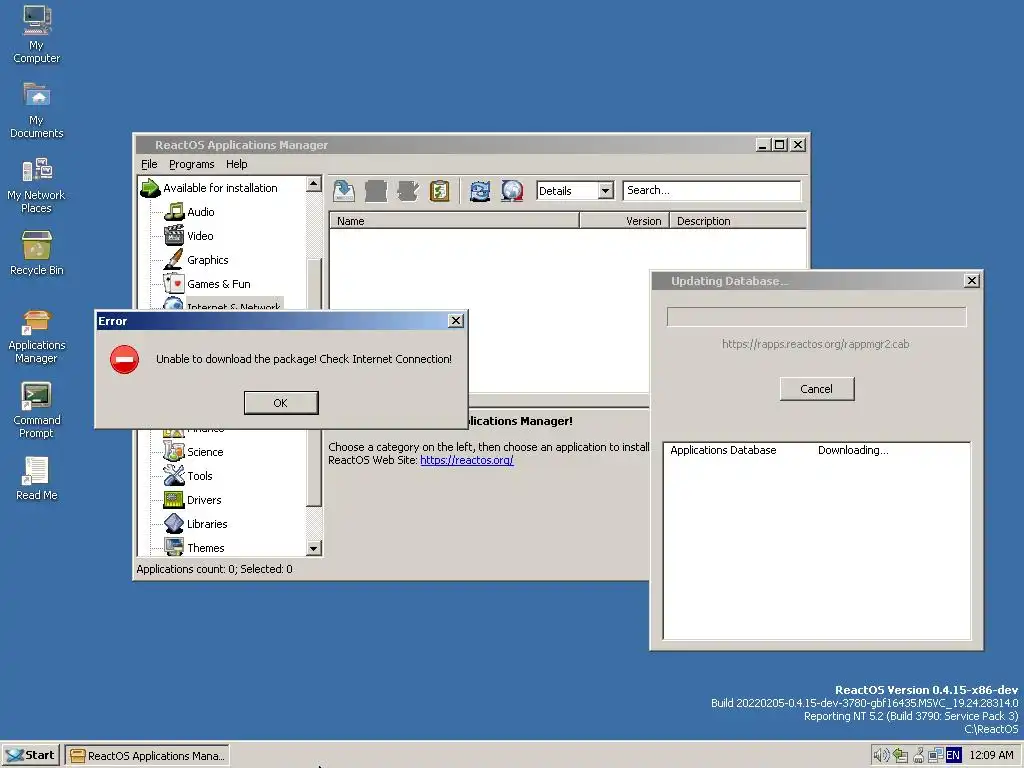The image size is (1024, 768).
Task: Close the Updating Database dialog
Action: point(972,280)
